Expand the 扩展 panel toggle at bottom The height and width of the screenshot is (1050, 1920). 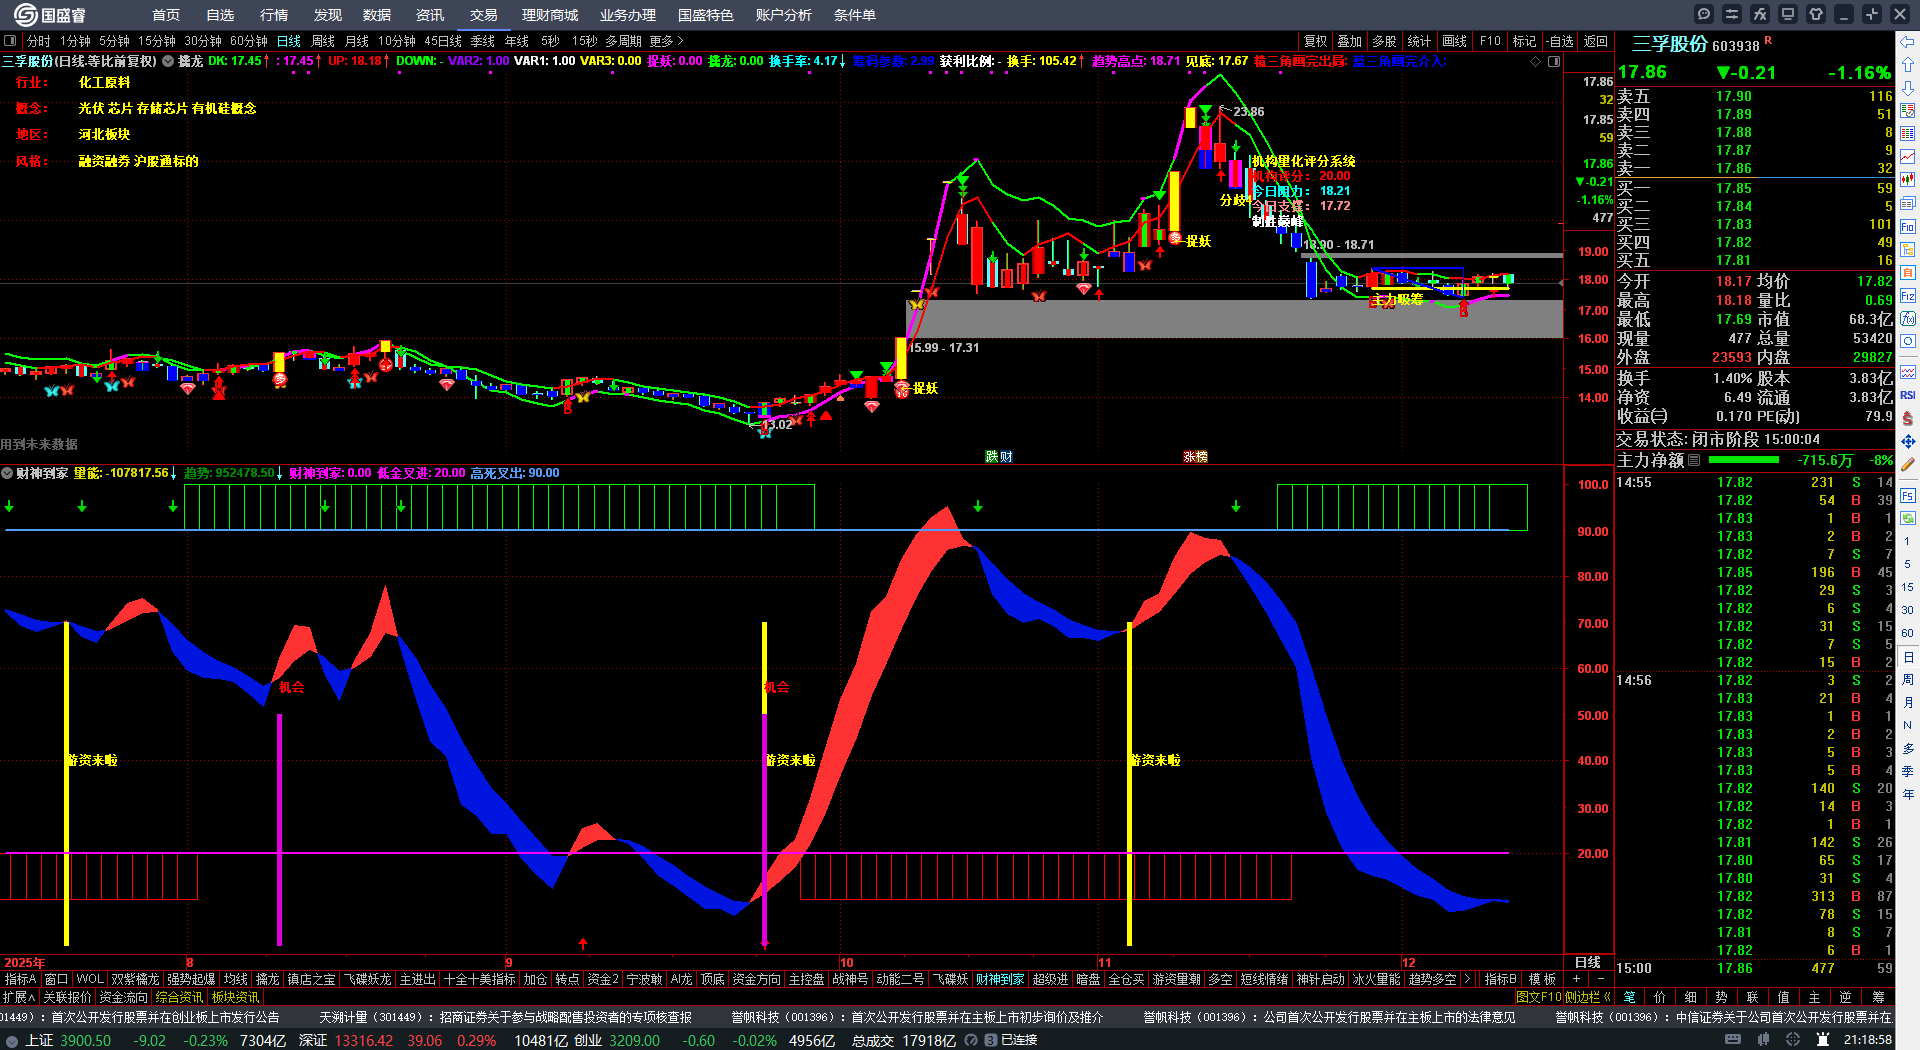click(x=19, y=997)
